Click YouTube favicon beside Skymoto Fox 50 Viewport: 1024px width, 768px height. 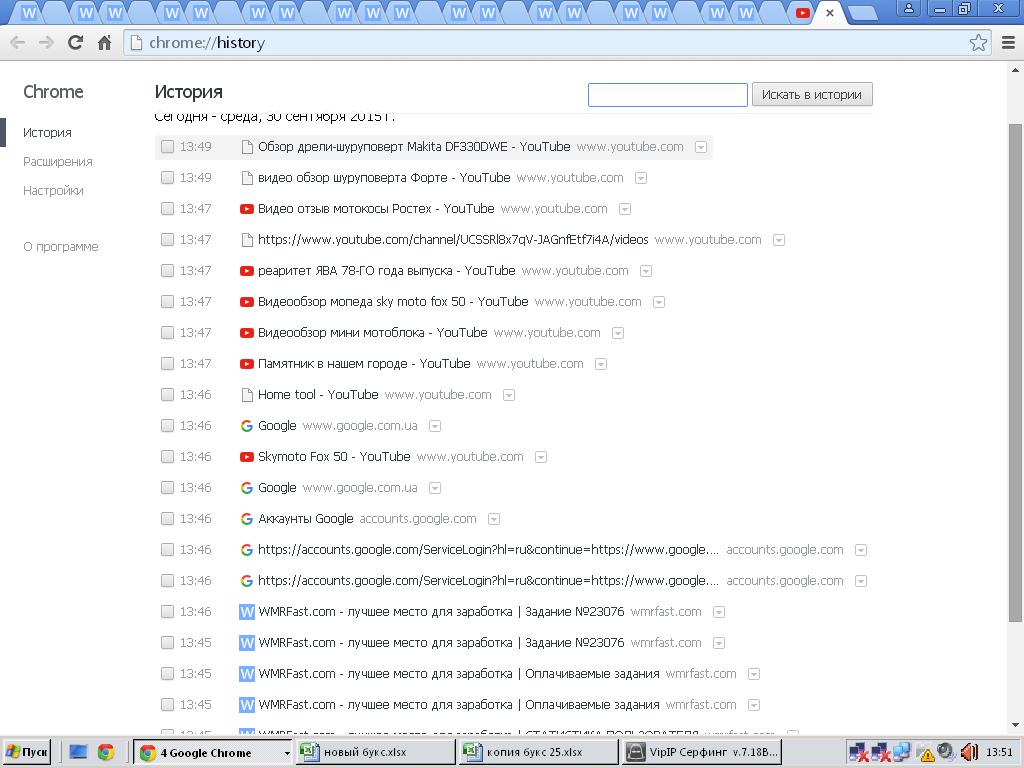[x=247, y=457]
